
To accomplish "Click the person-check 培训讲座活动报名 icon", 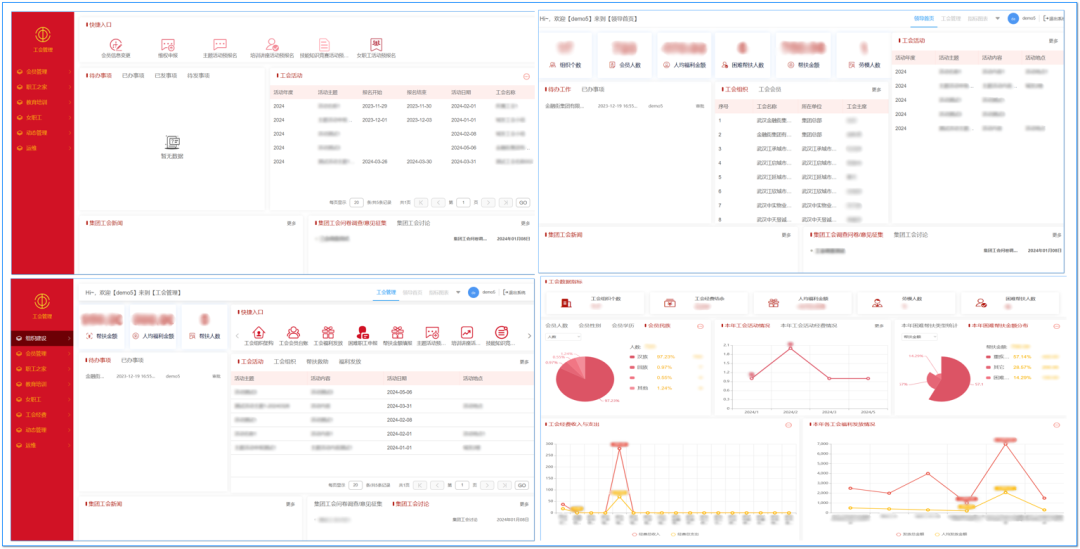I will tap(272, 44).
